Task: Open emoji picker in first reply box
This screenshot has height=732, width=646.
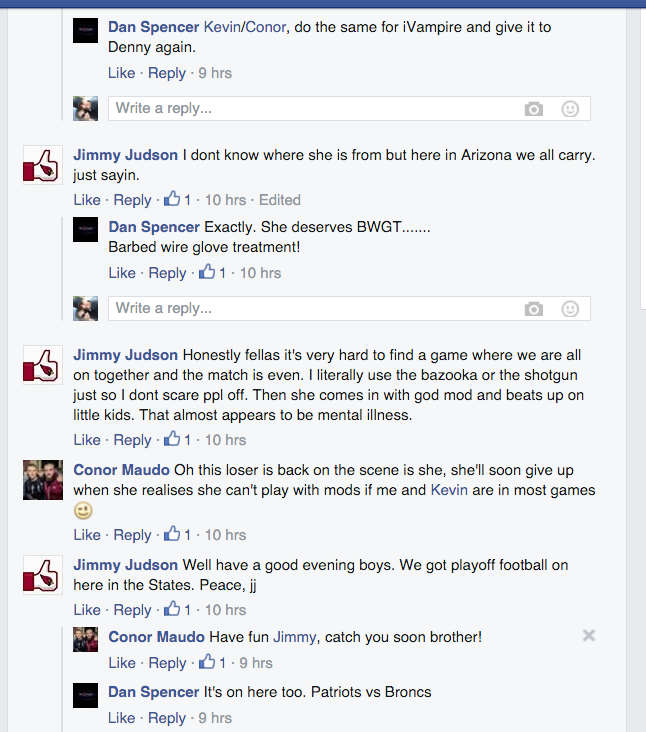Action: tap(570, 109)
